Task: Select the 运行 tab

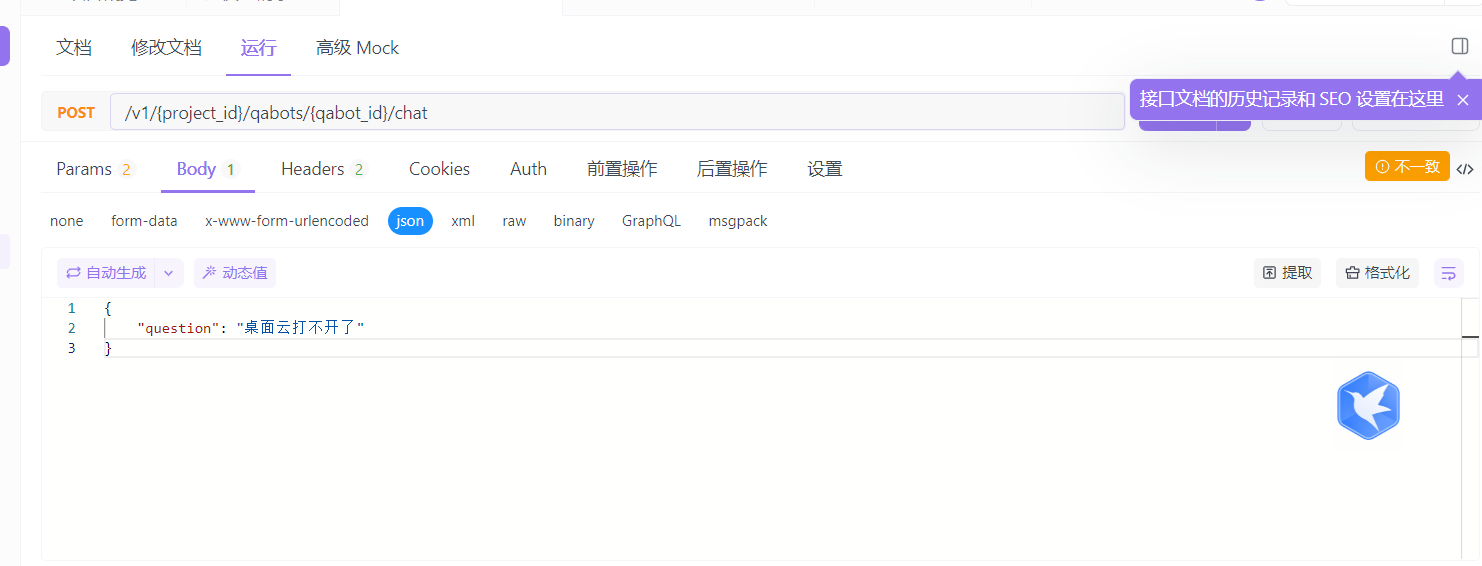Action: click(258, 47)
